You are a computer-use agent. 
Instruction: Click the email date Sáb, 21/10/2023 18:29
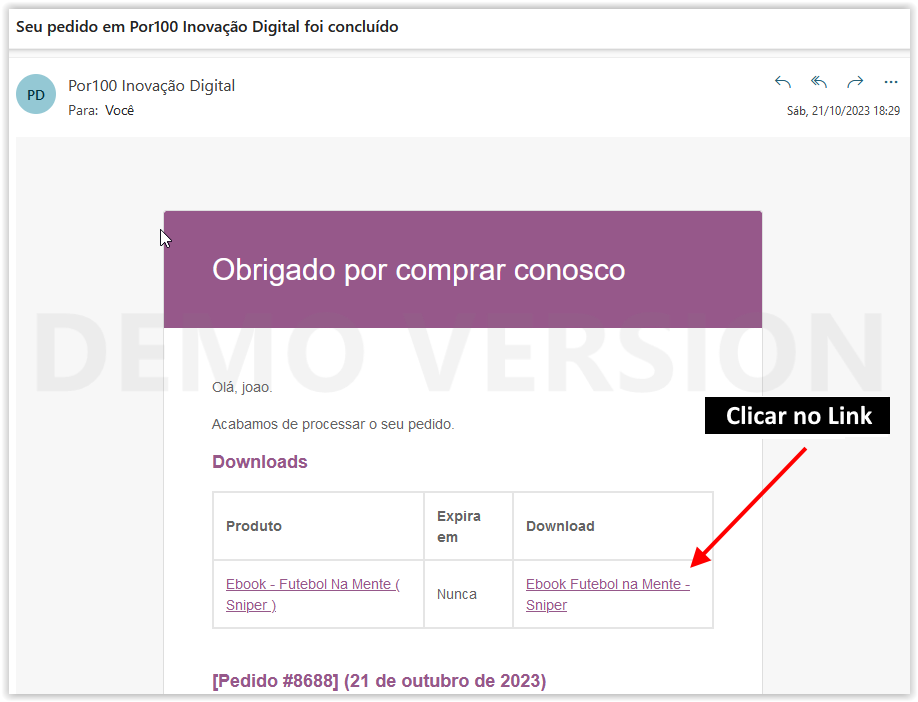(843, 111)
